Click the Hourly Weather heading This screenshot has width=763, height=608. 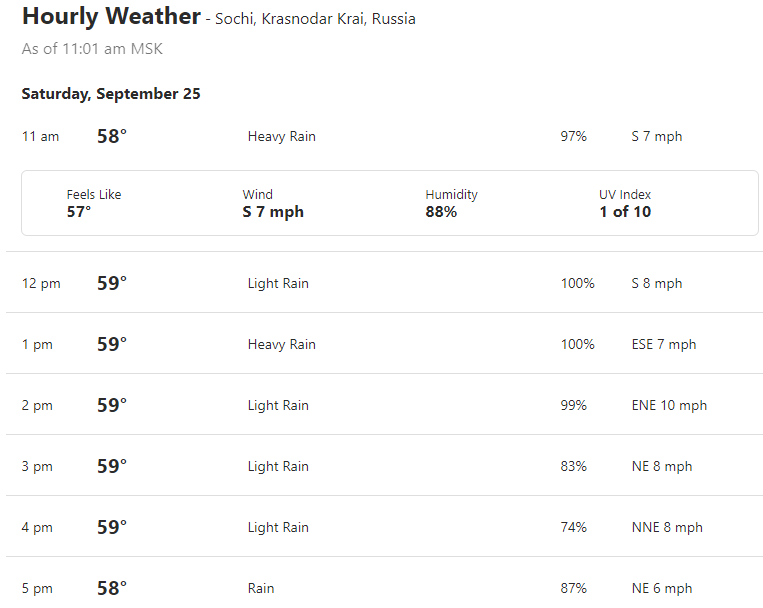point(111,16)
